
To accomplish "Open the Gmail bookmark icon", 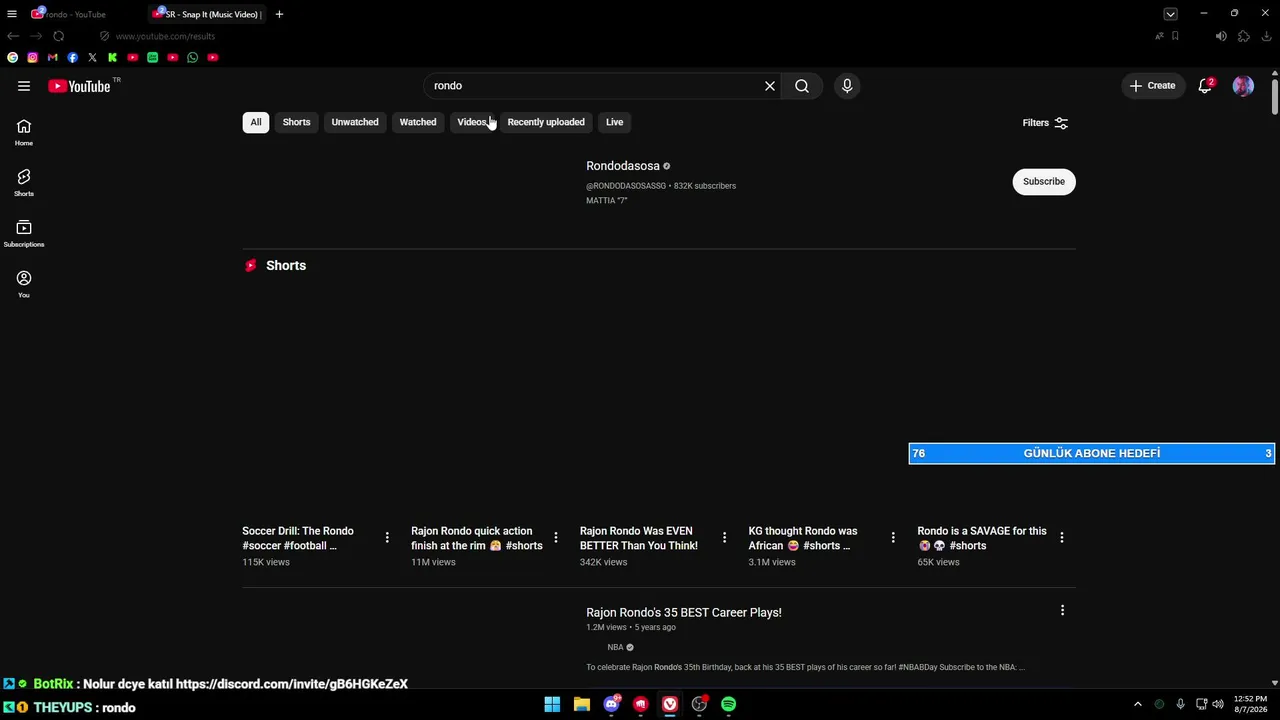I will tap(53, 58).
